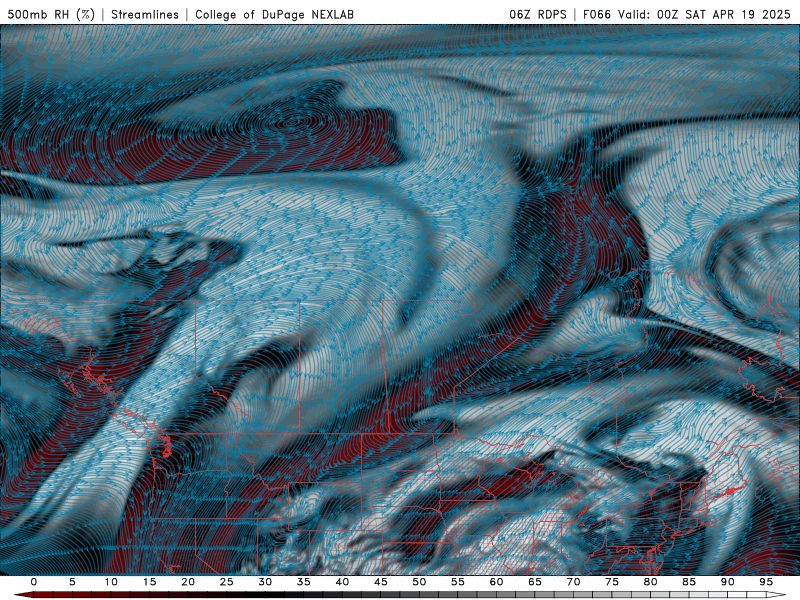Click the colorbar label "75"

coord(612,582)
